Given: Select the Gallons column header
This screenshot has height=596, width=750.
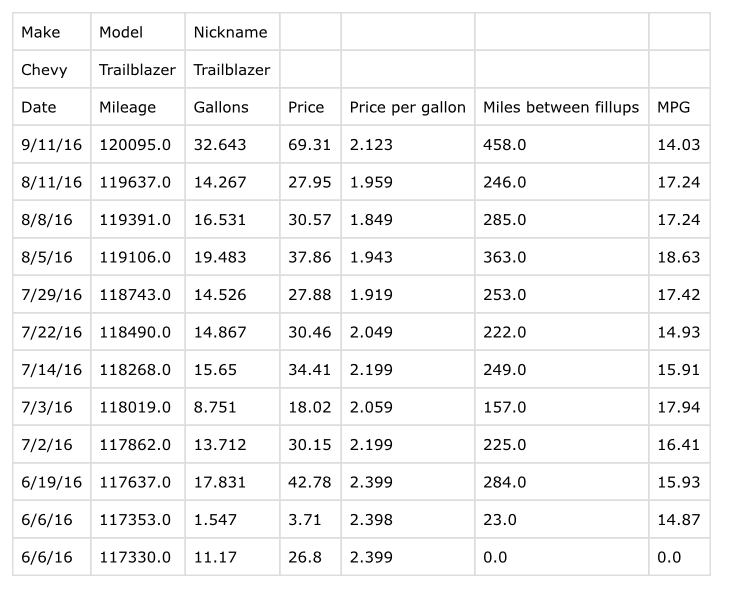Looking at the screenshot, I should (232, 107).
